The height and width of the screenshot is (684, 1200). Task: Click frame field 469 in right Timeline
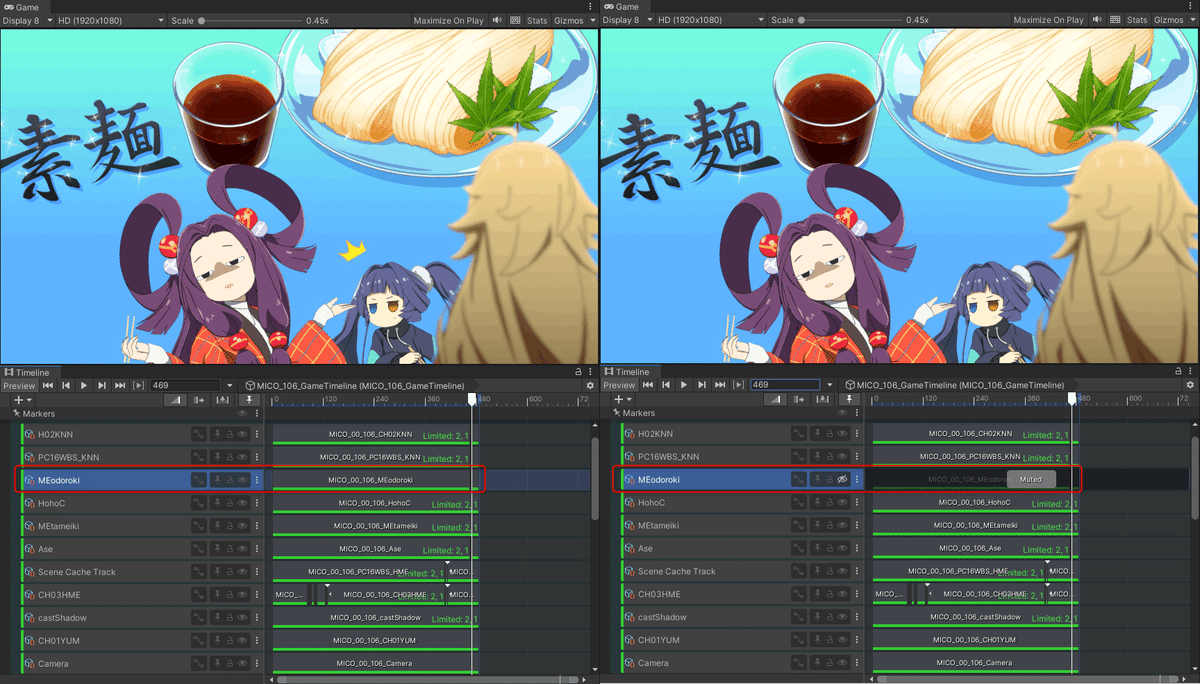pos(785,385)
